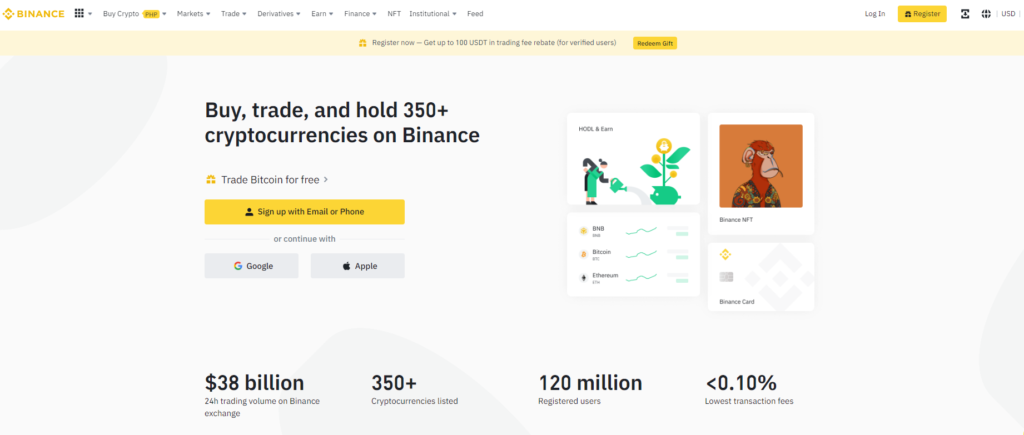Image resolution: width=1024 pixels, height=435 pixels.
Task: Click Sign up with Email or Phone
Action: [x=304, y=212]
